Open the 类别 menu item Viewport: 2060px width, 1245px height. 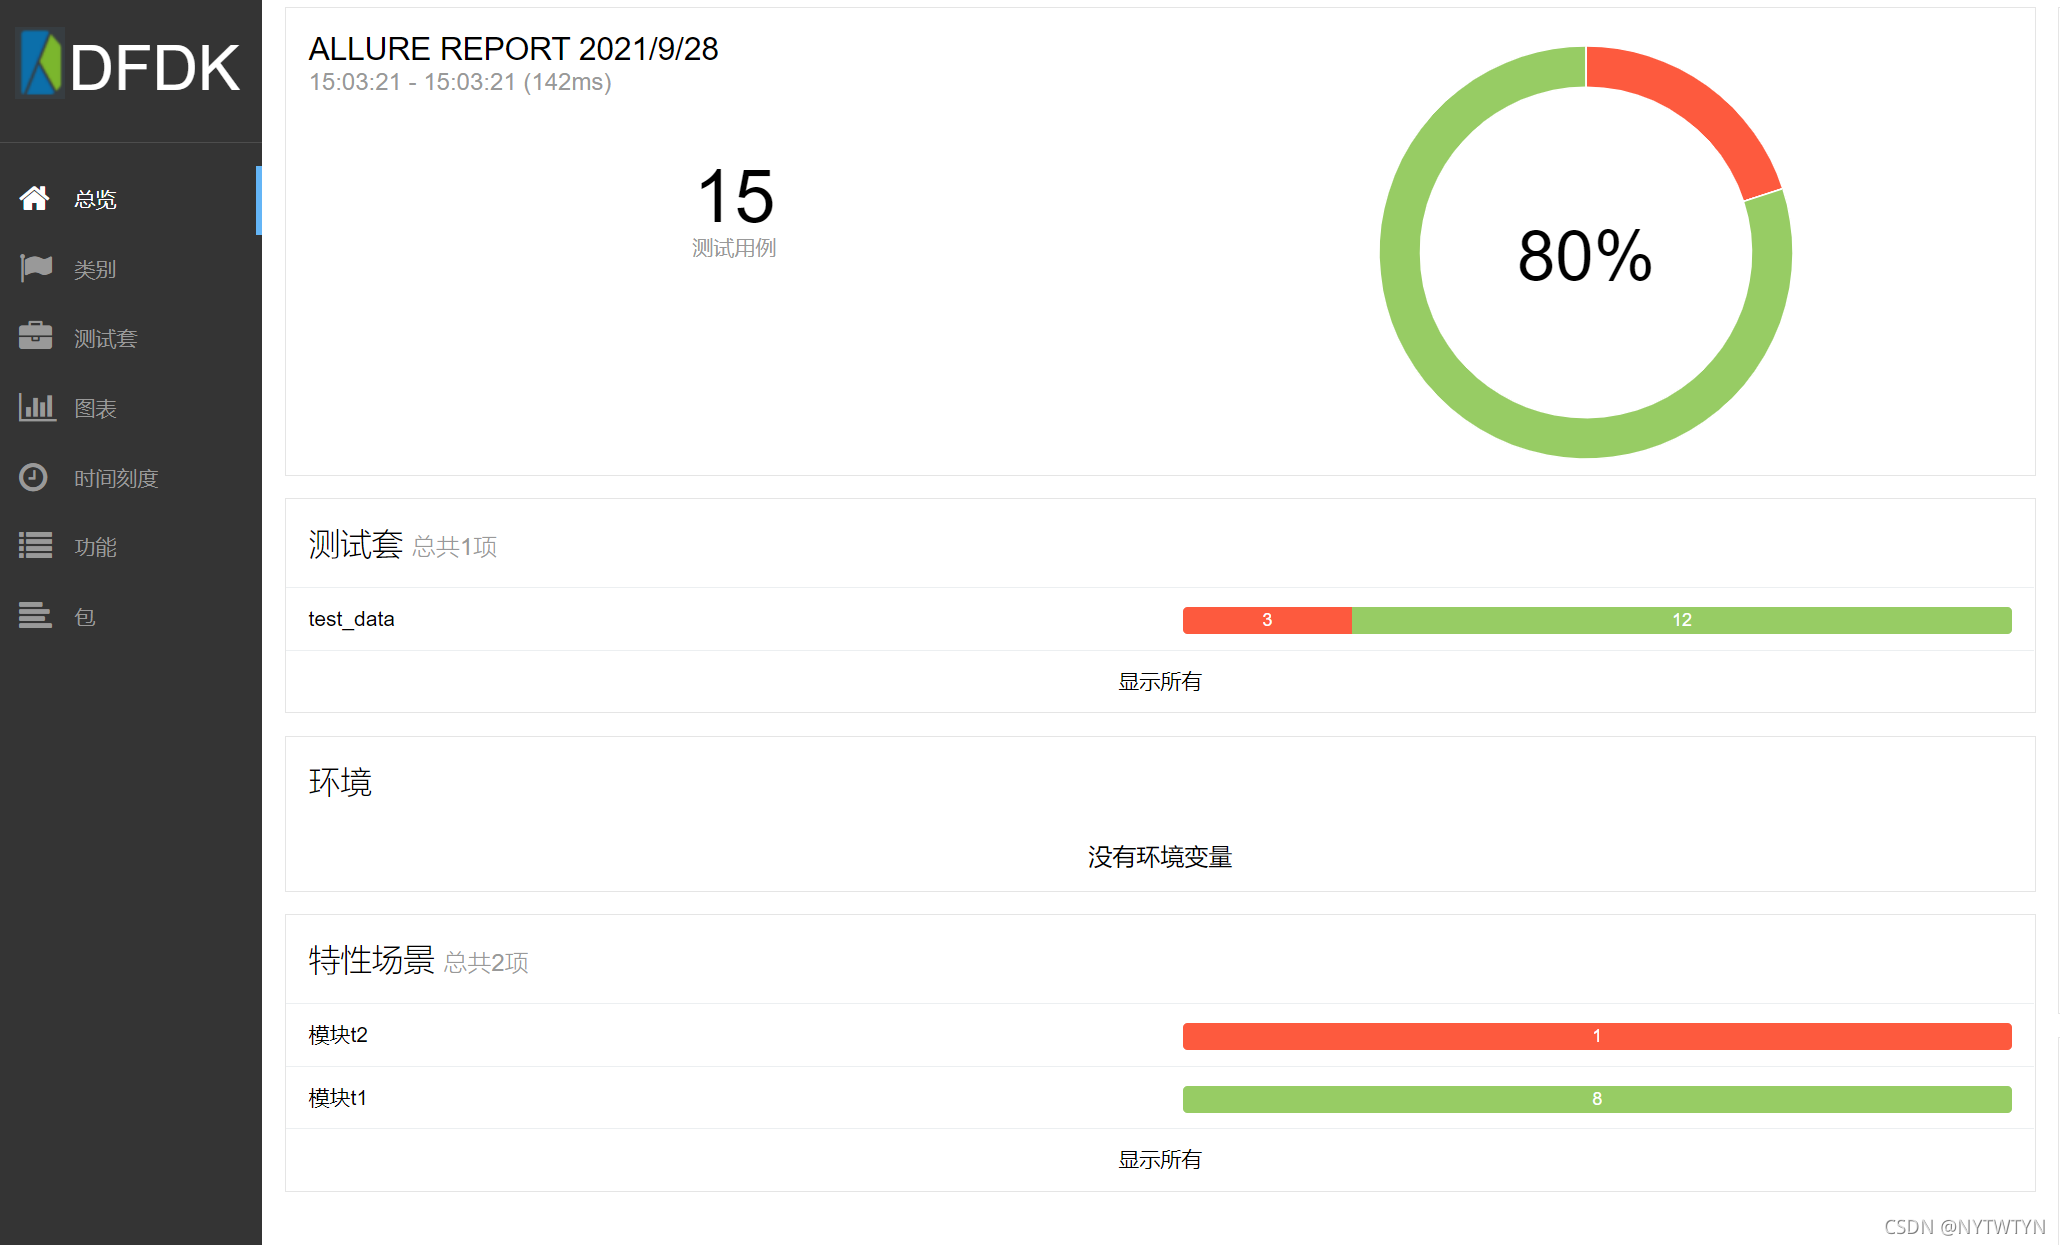[x=95, y=269]
